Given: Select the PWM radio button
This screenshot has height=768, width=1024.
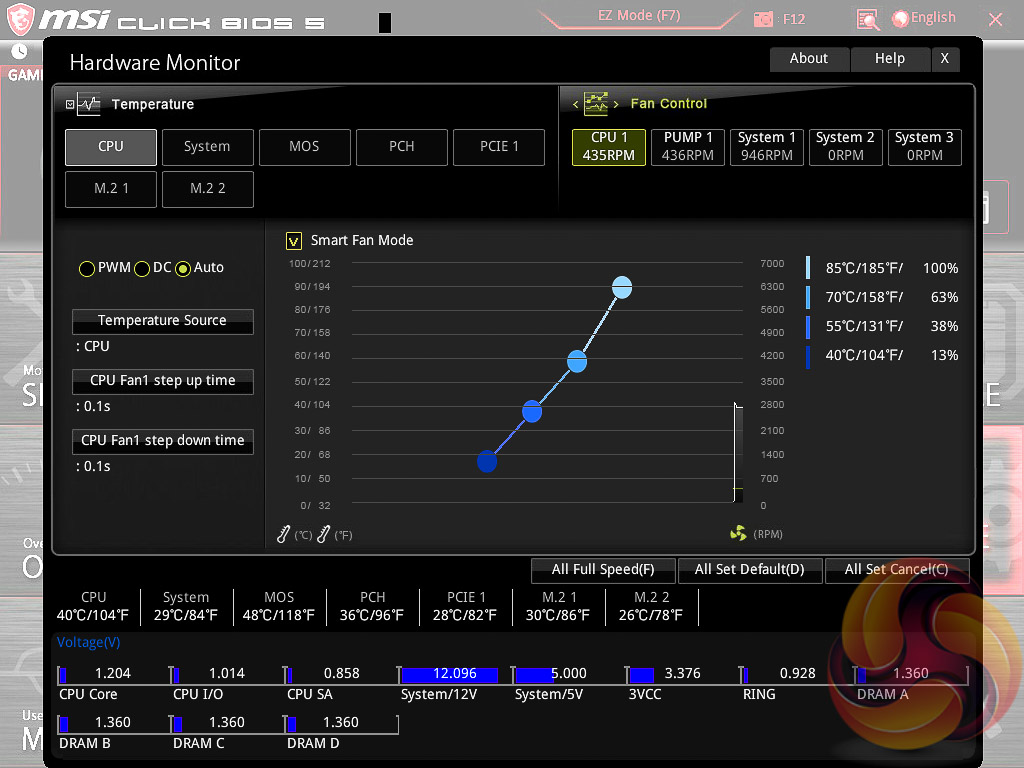Looking at the screenshot, I should 87,268.
